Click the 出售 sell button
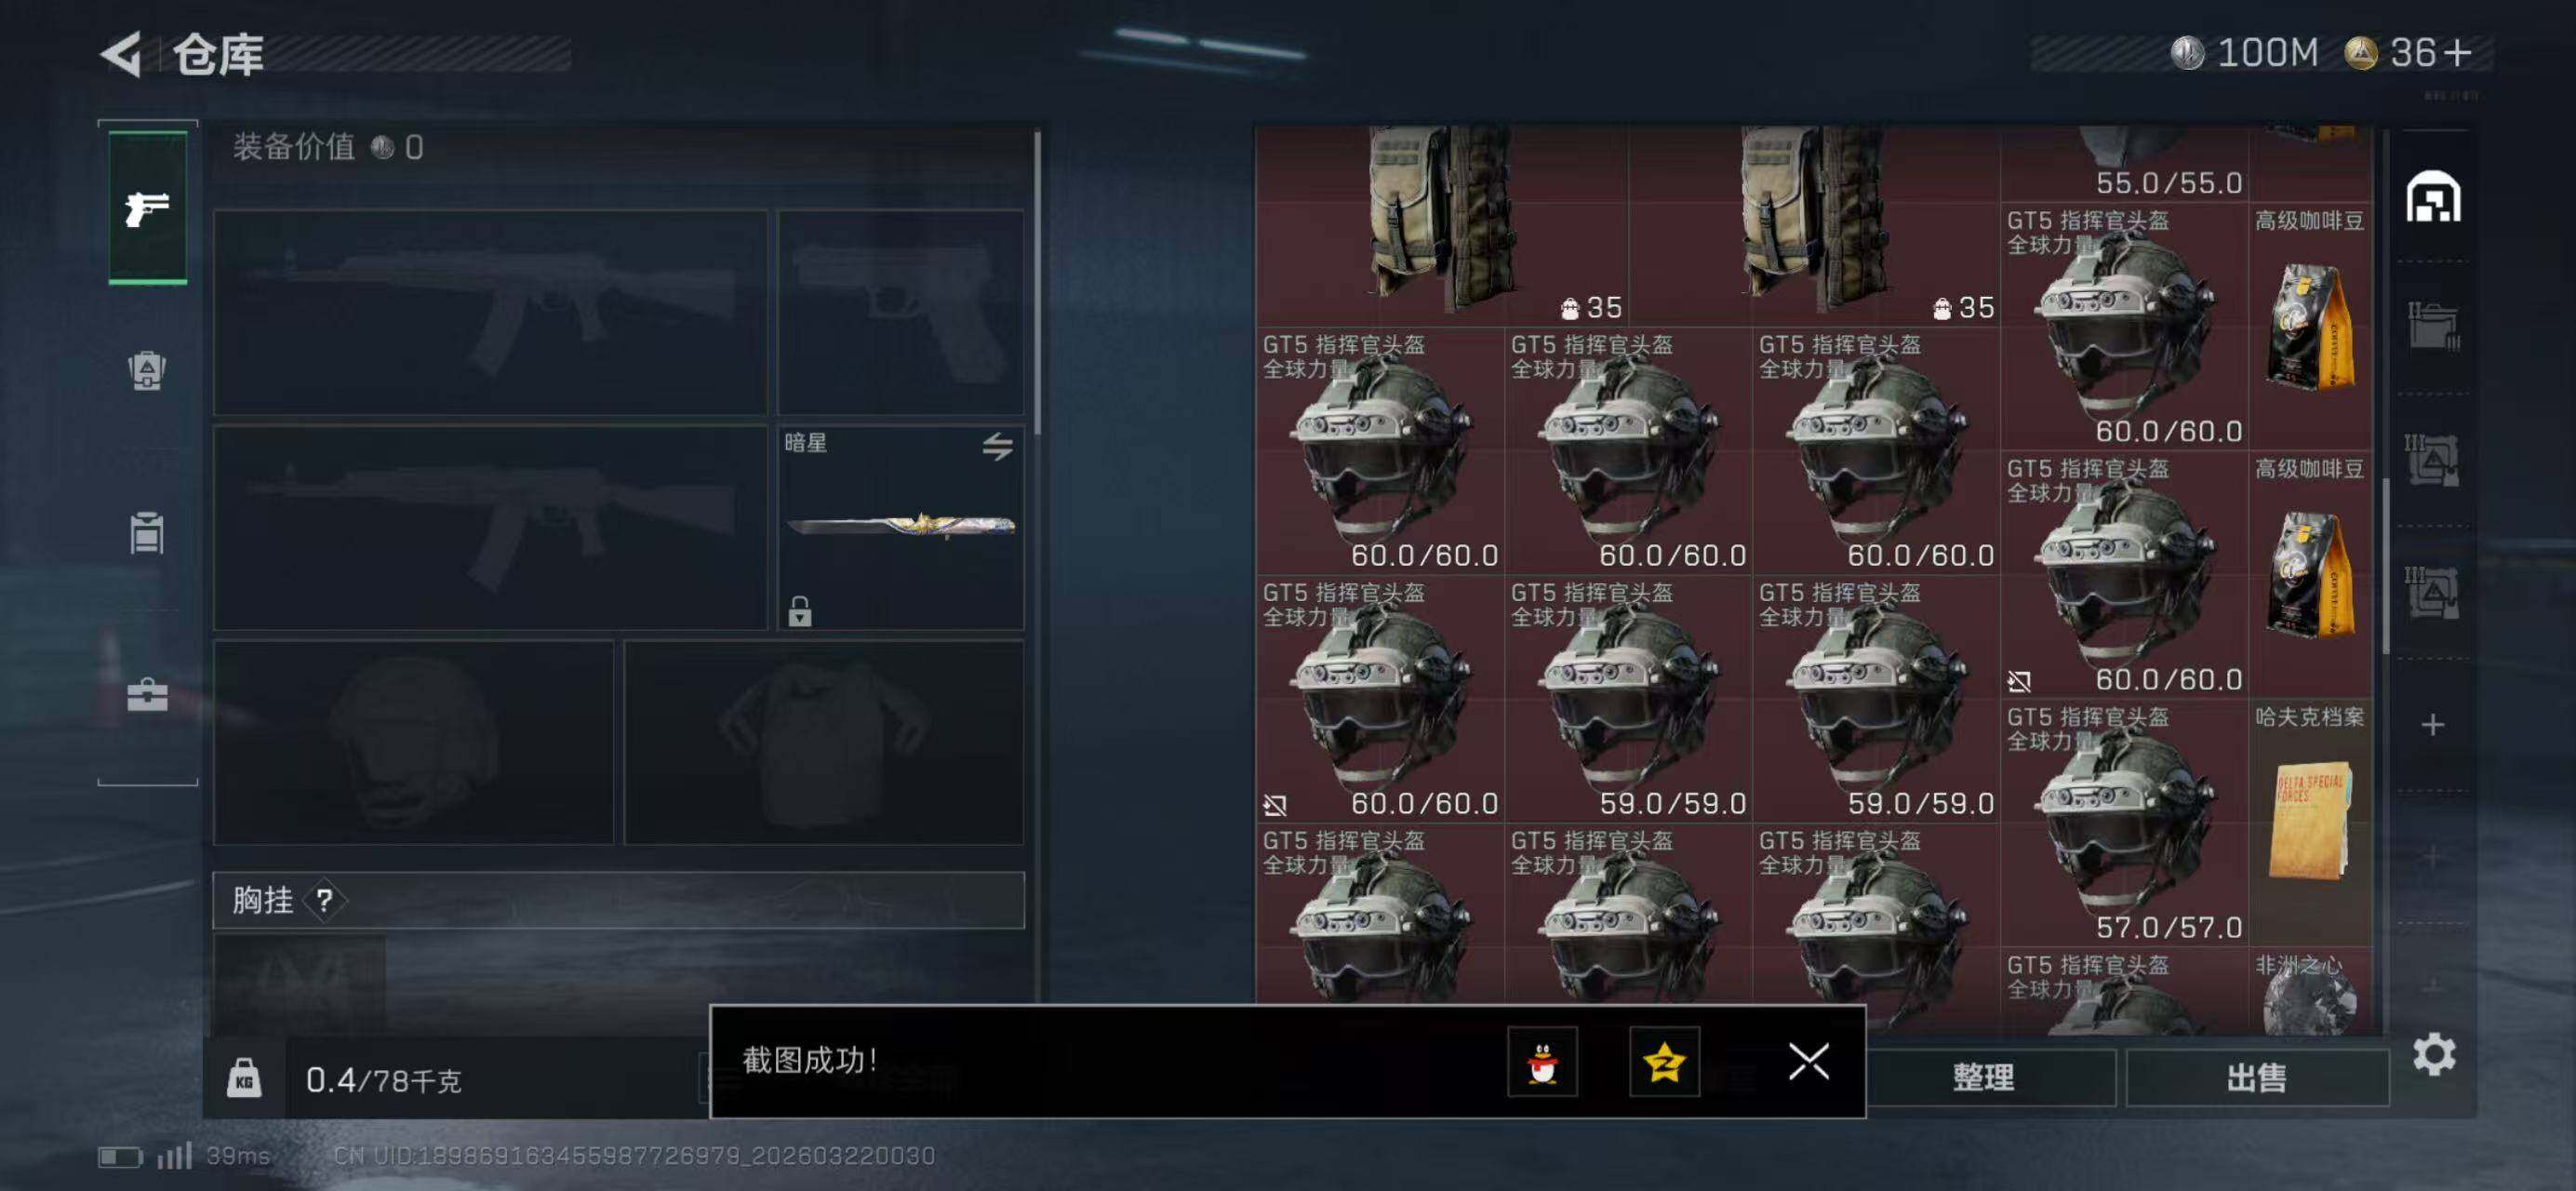The width and height of the screenshot is (2576, 1191). point(2257,1078)
